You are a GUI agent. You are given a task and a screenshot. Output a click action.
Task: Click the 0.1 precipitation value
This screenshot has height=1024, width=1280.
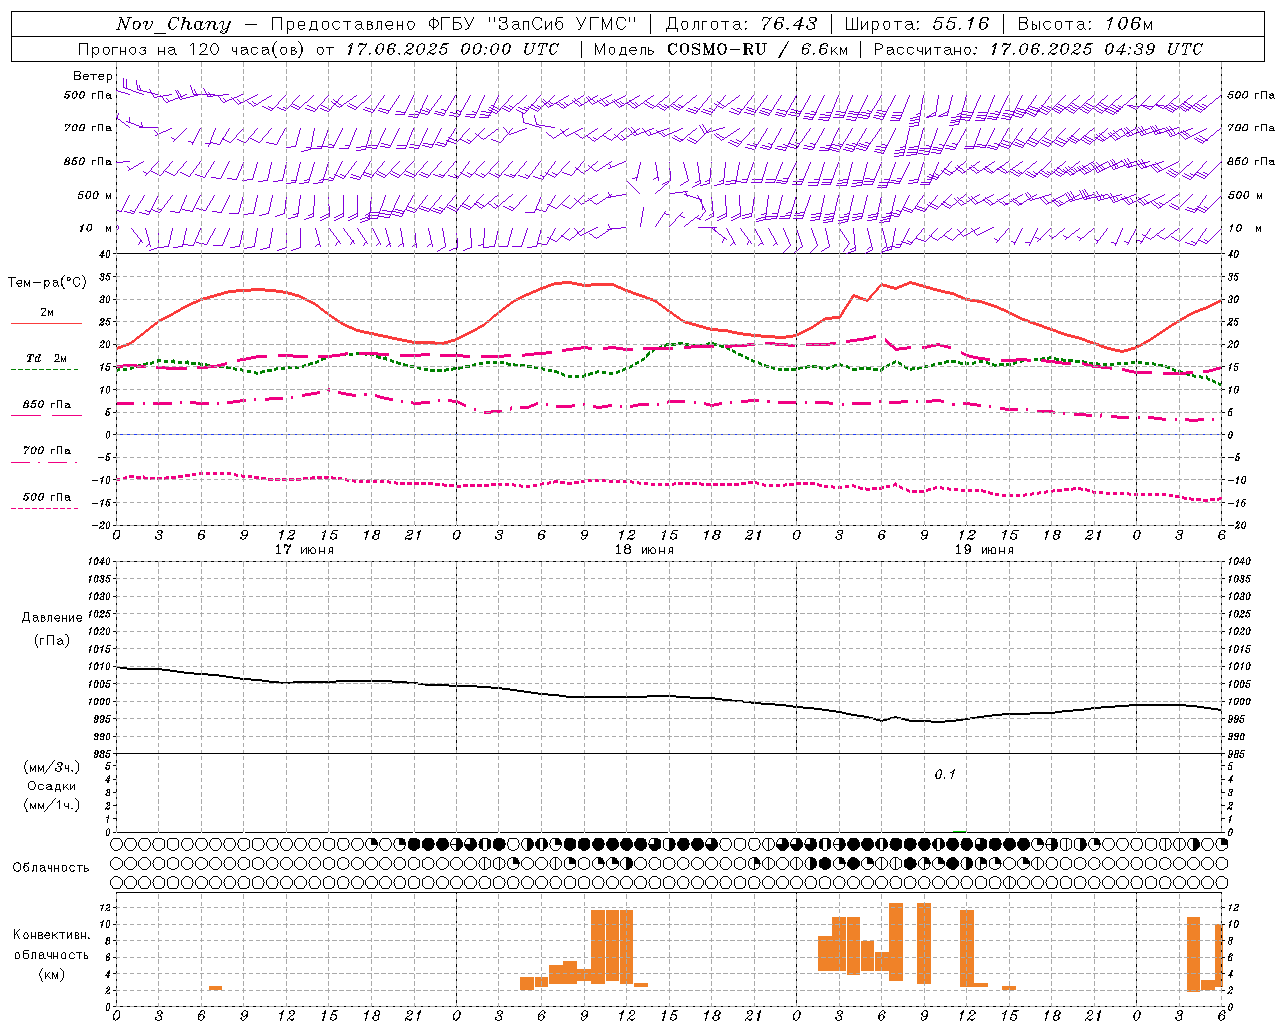(945, 775)
